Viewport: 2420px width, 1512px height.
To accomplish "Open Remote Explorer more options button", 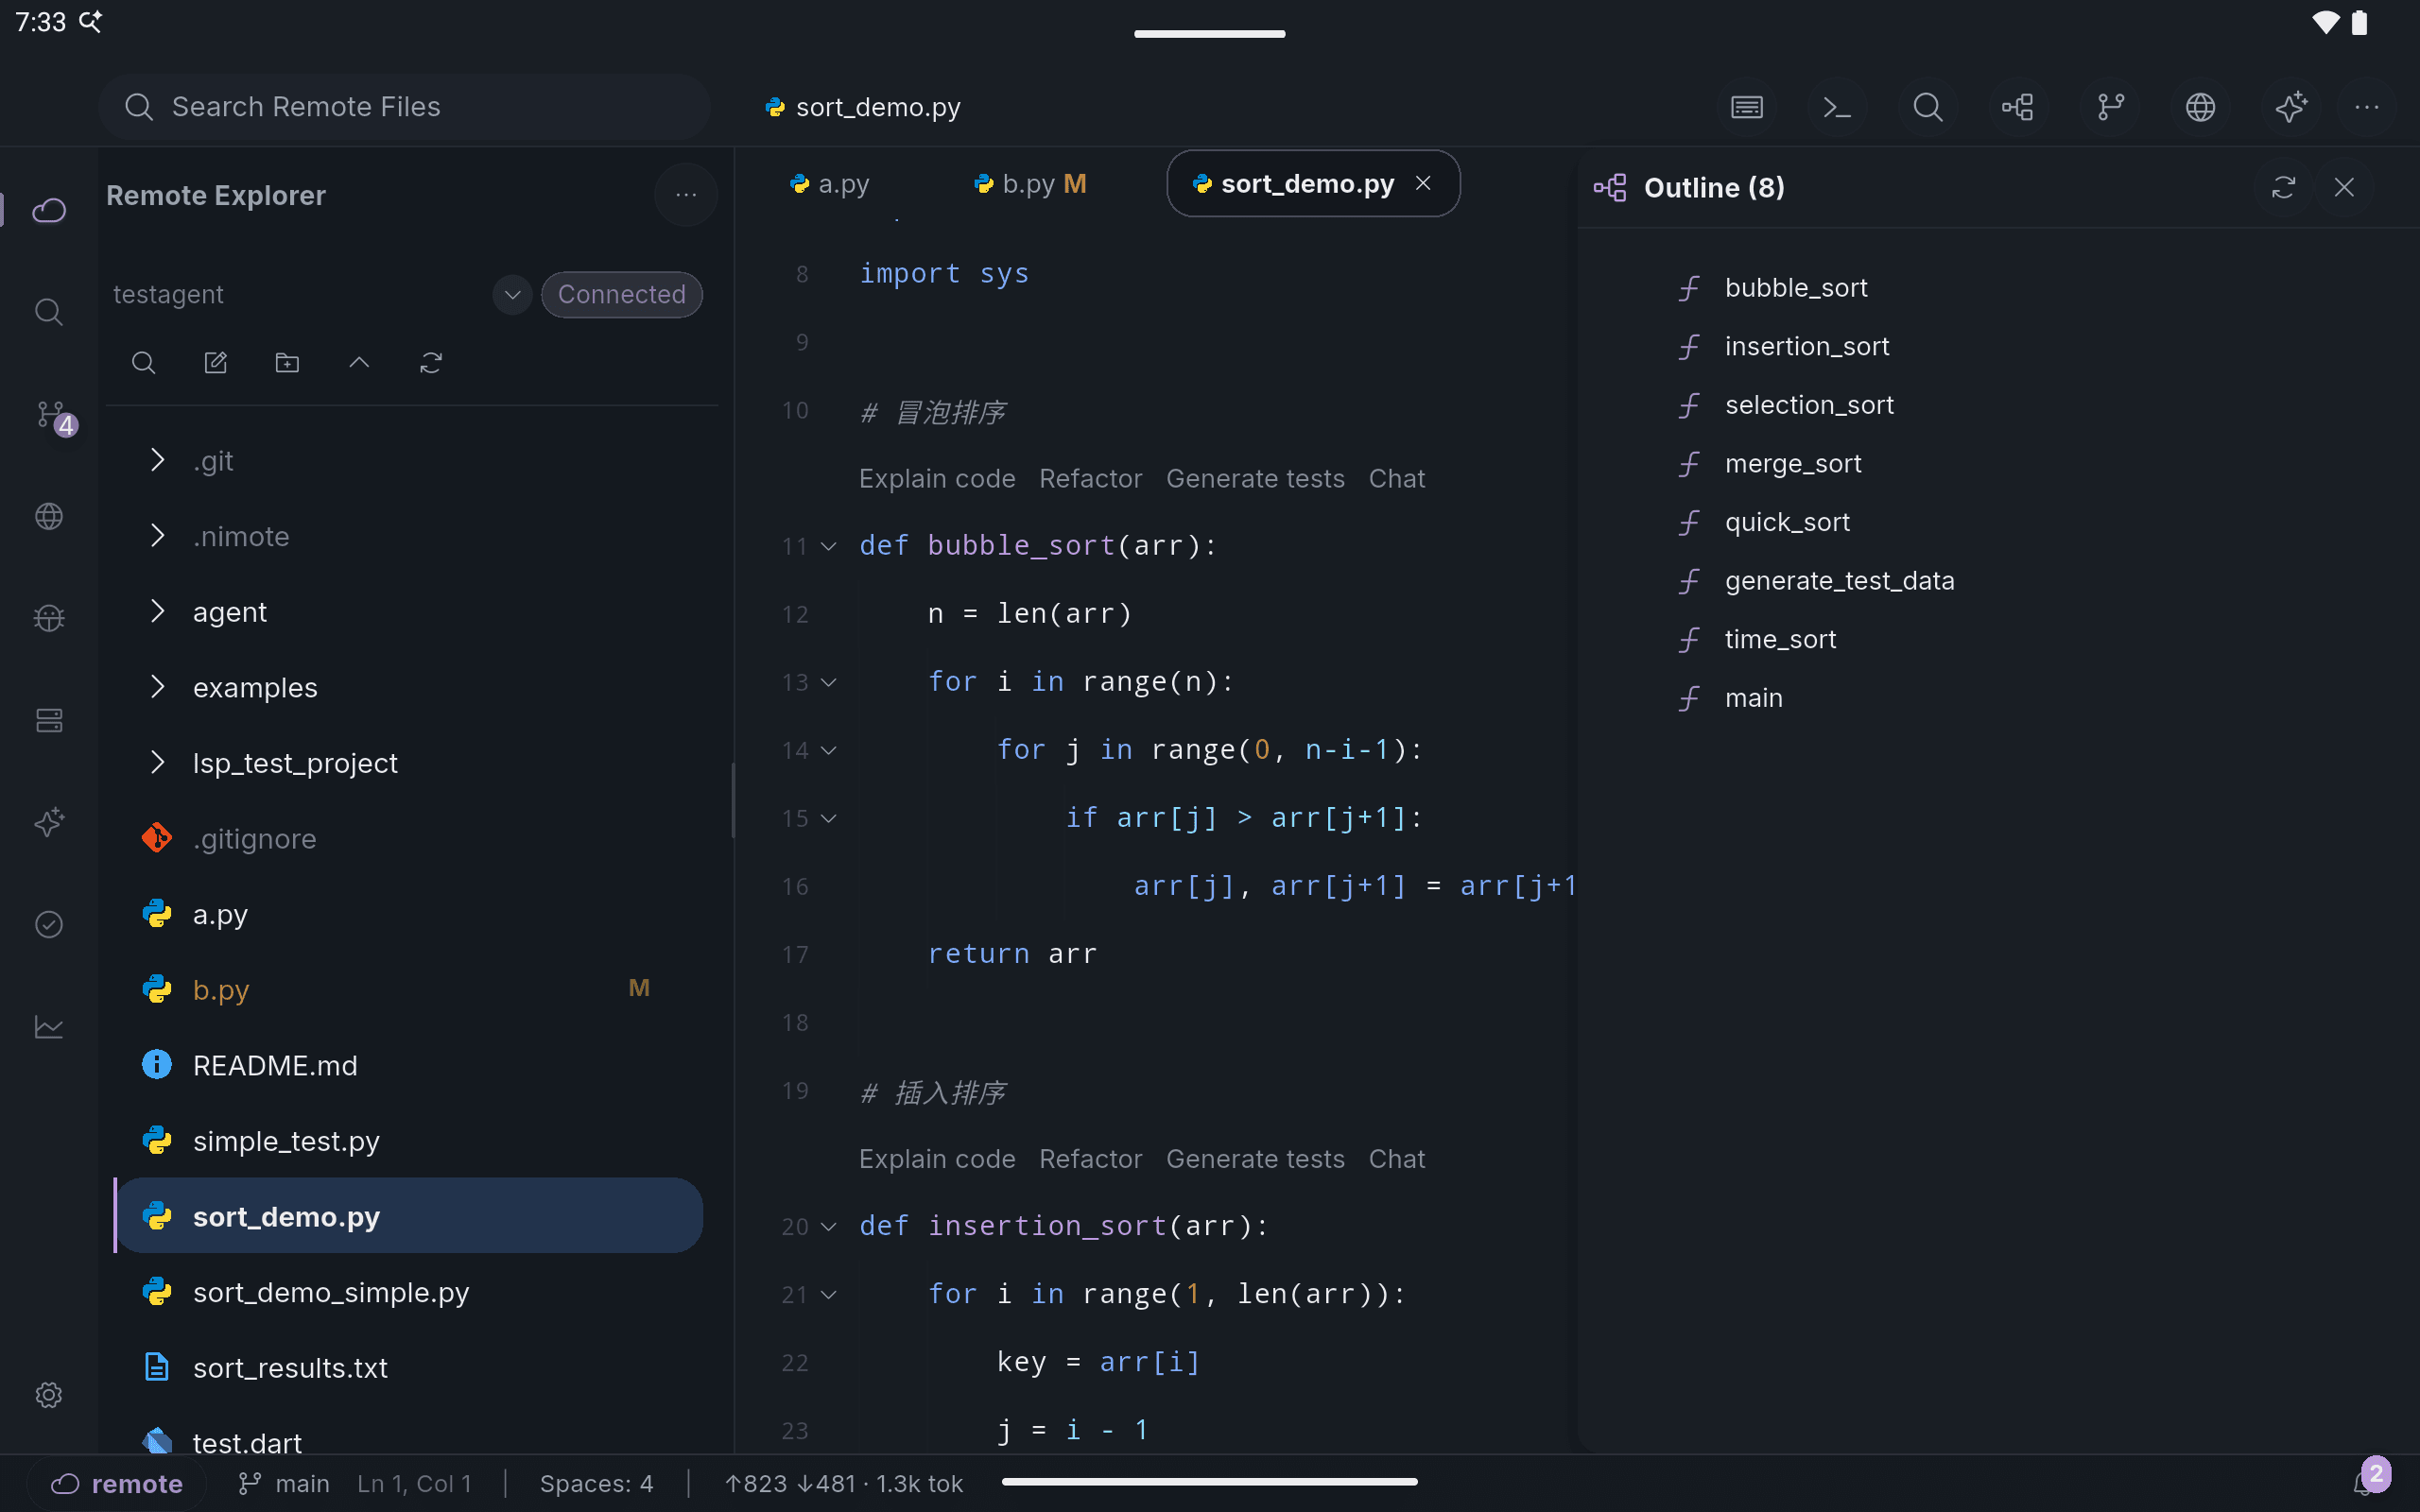I will pyautogui.click(x=686, y=195).
